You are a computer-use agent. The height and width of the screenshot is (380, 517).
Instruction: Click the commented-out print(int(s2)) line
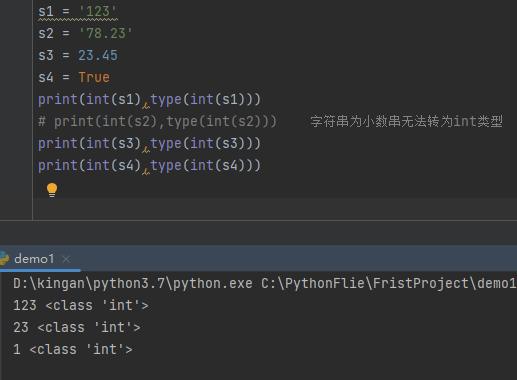pyautogui.click(x=157, y=121)
